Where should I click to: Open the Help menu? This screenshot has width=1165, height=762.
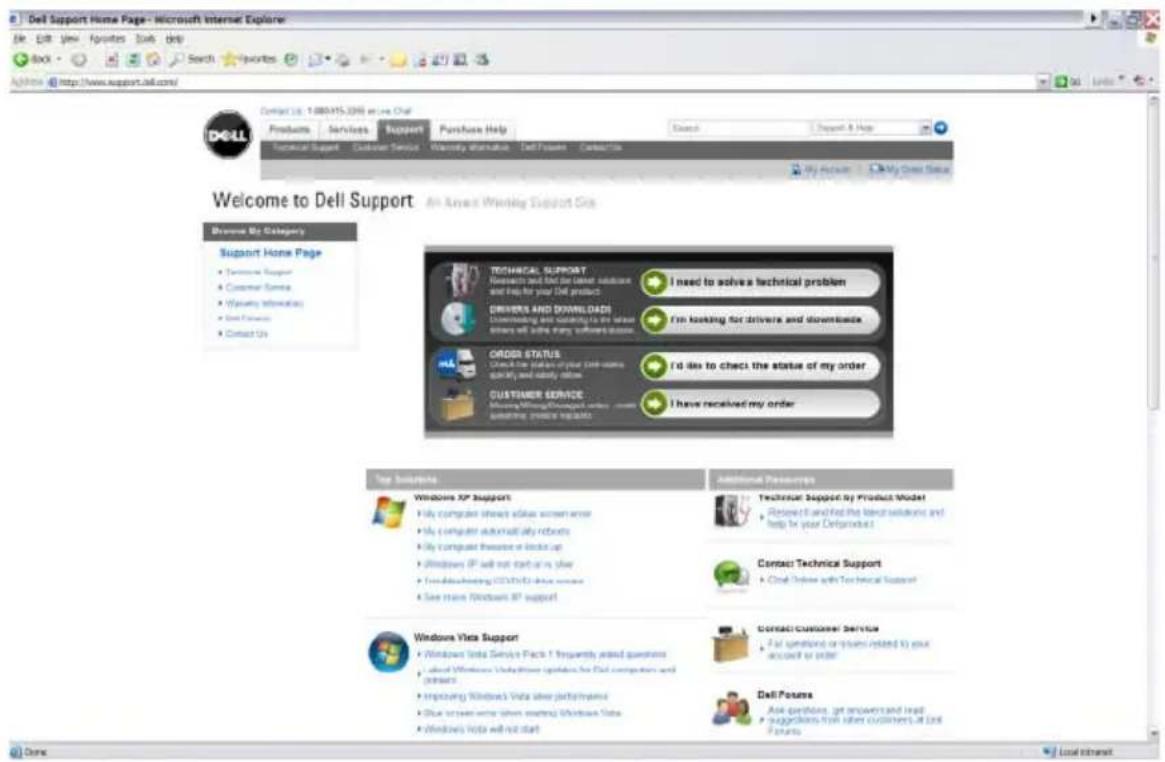tap(174, 39)
